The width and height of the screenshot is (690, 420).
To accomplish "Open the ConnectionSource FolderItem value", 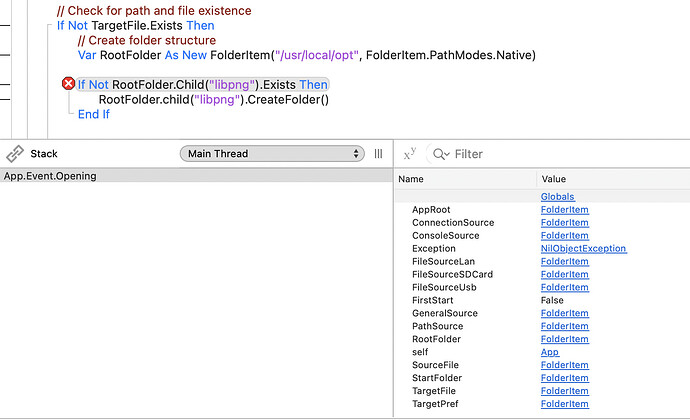I will (565, 223).
